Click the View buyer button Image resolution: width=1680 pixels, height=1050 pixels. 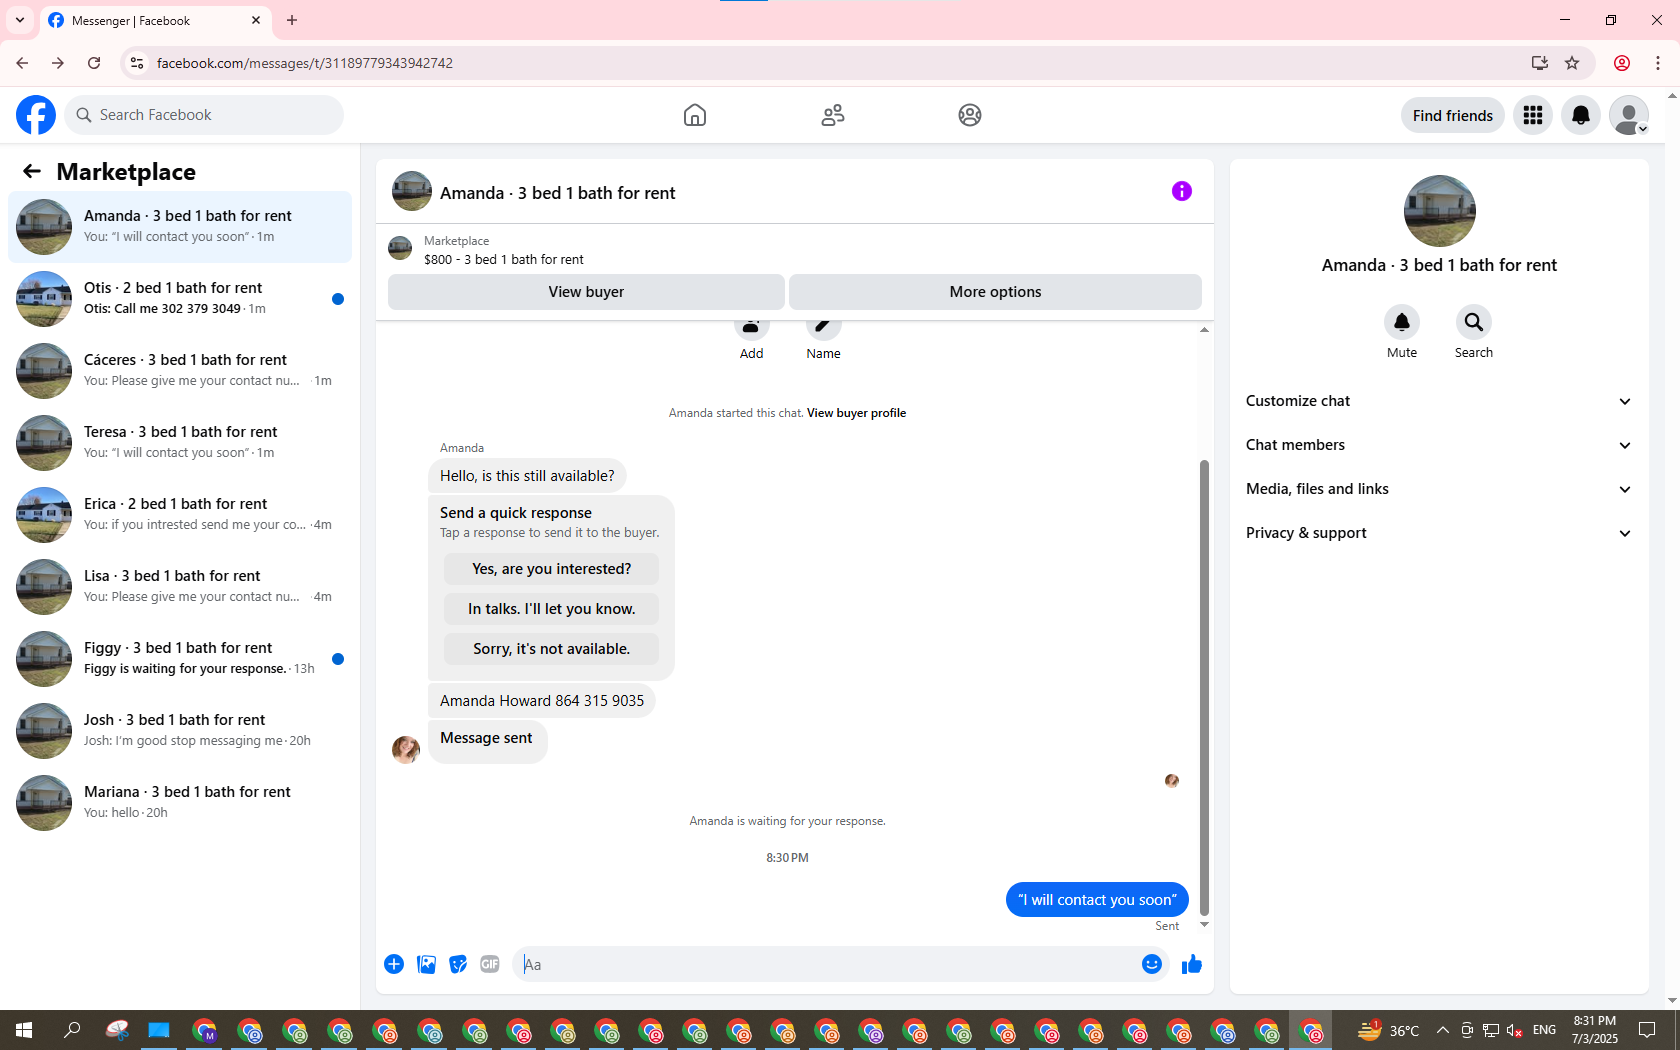point(586,292)
